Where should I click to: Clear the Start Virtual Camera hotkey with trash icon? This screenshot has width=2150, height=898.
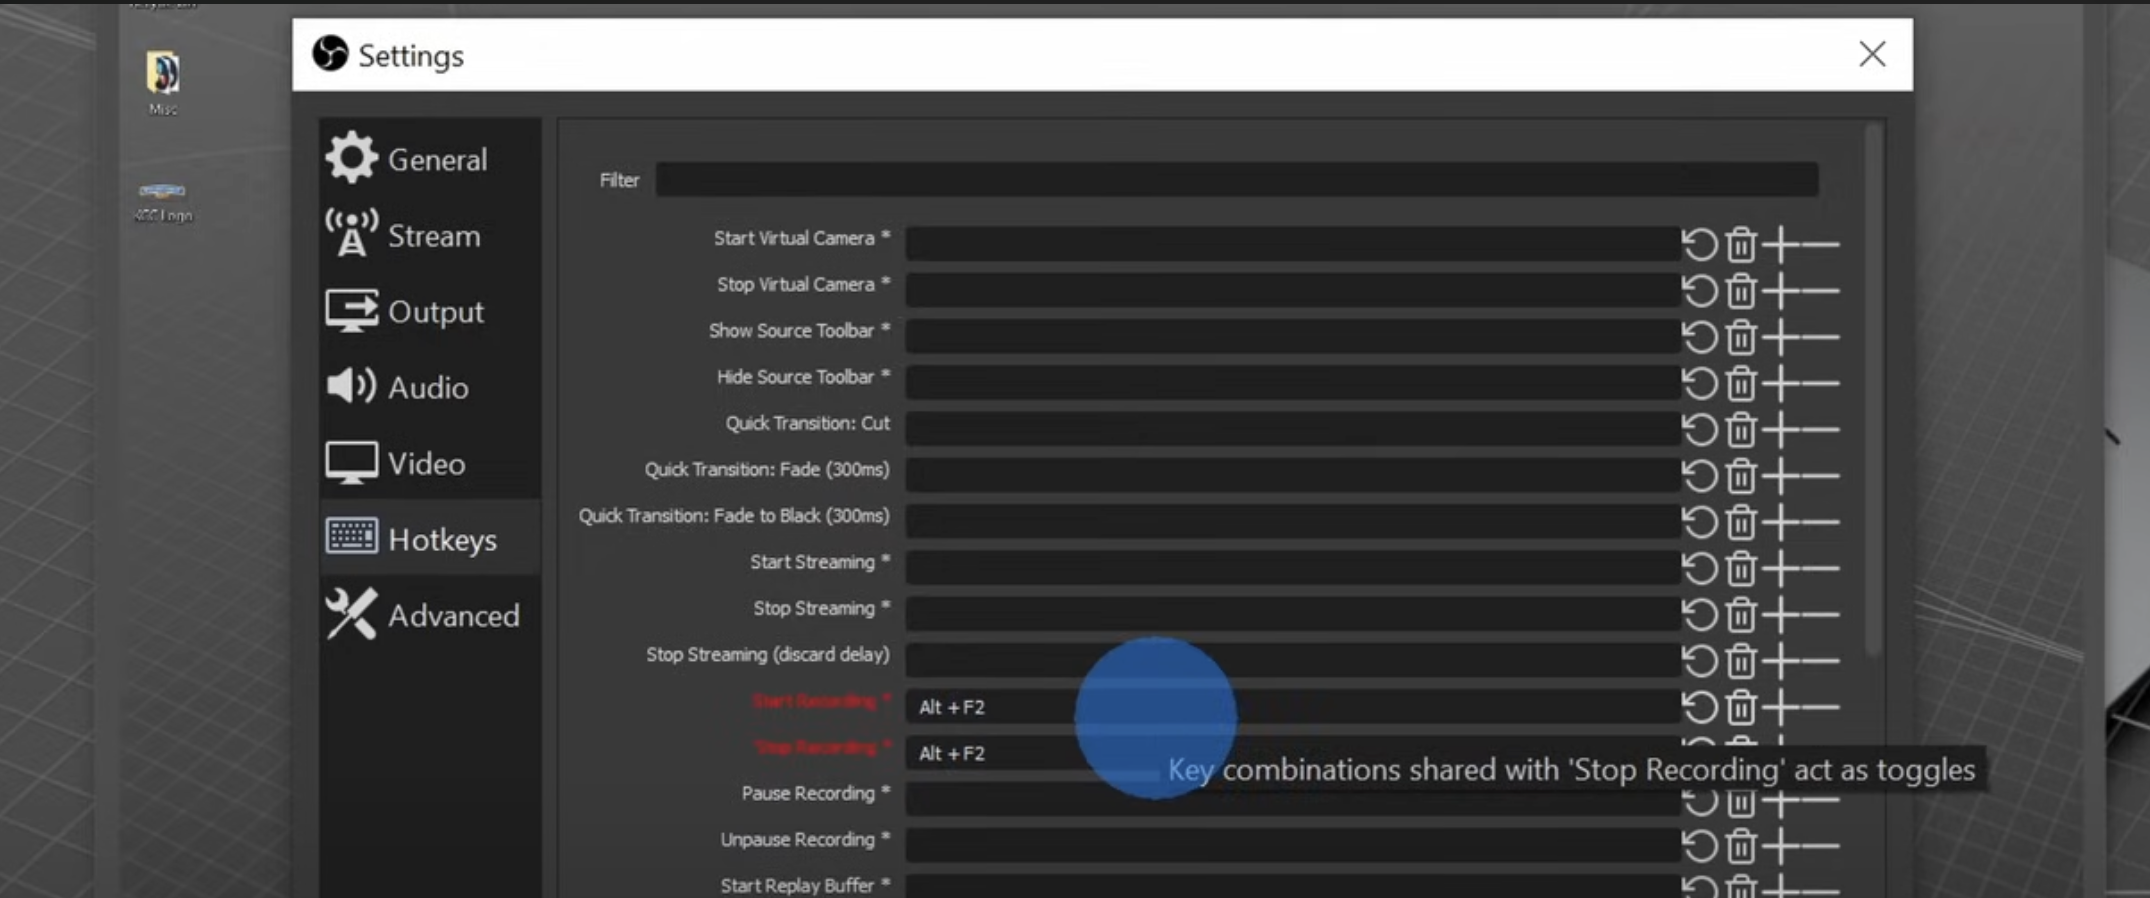(x=1741, y=245)
